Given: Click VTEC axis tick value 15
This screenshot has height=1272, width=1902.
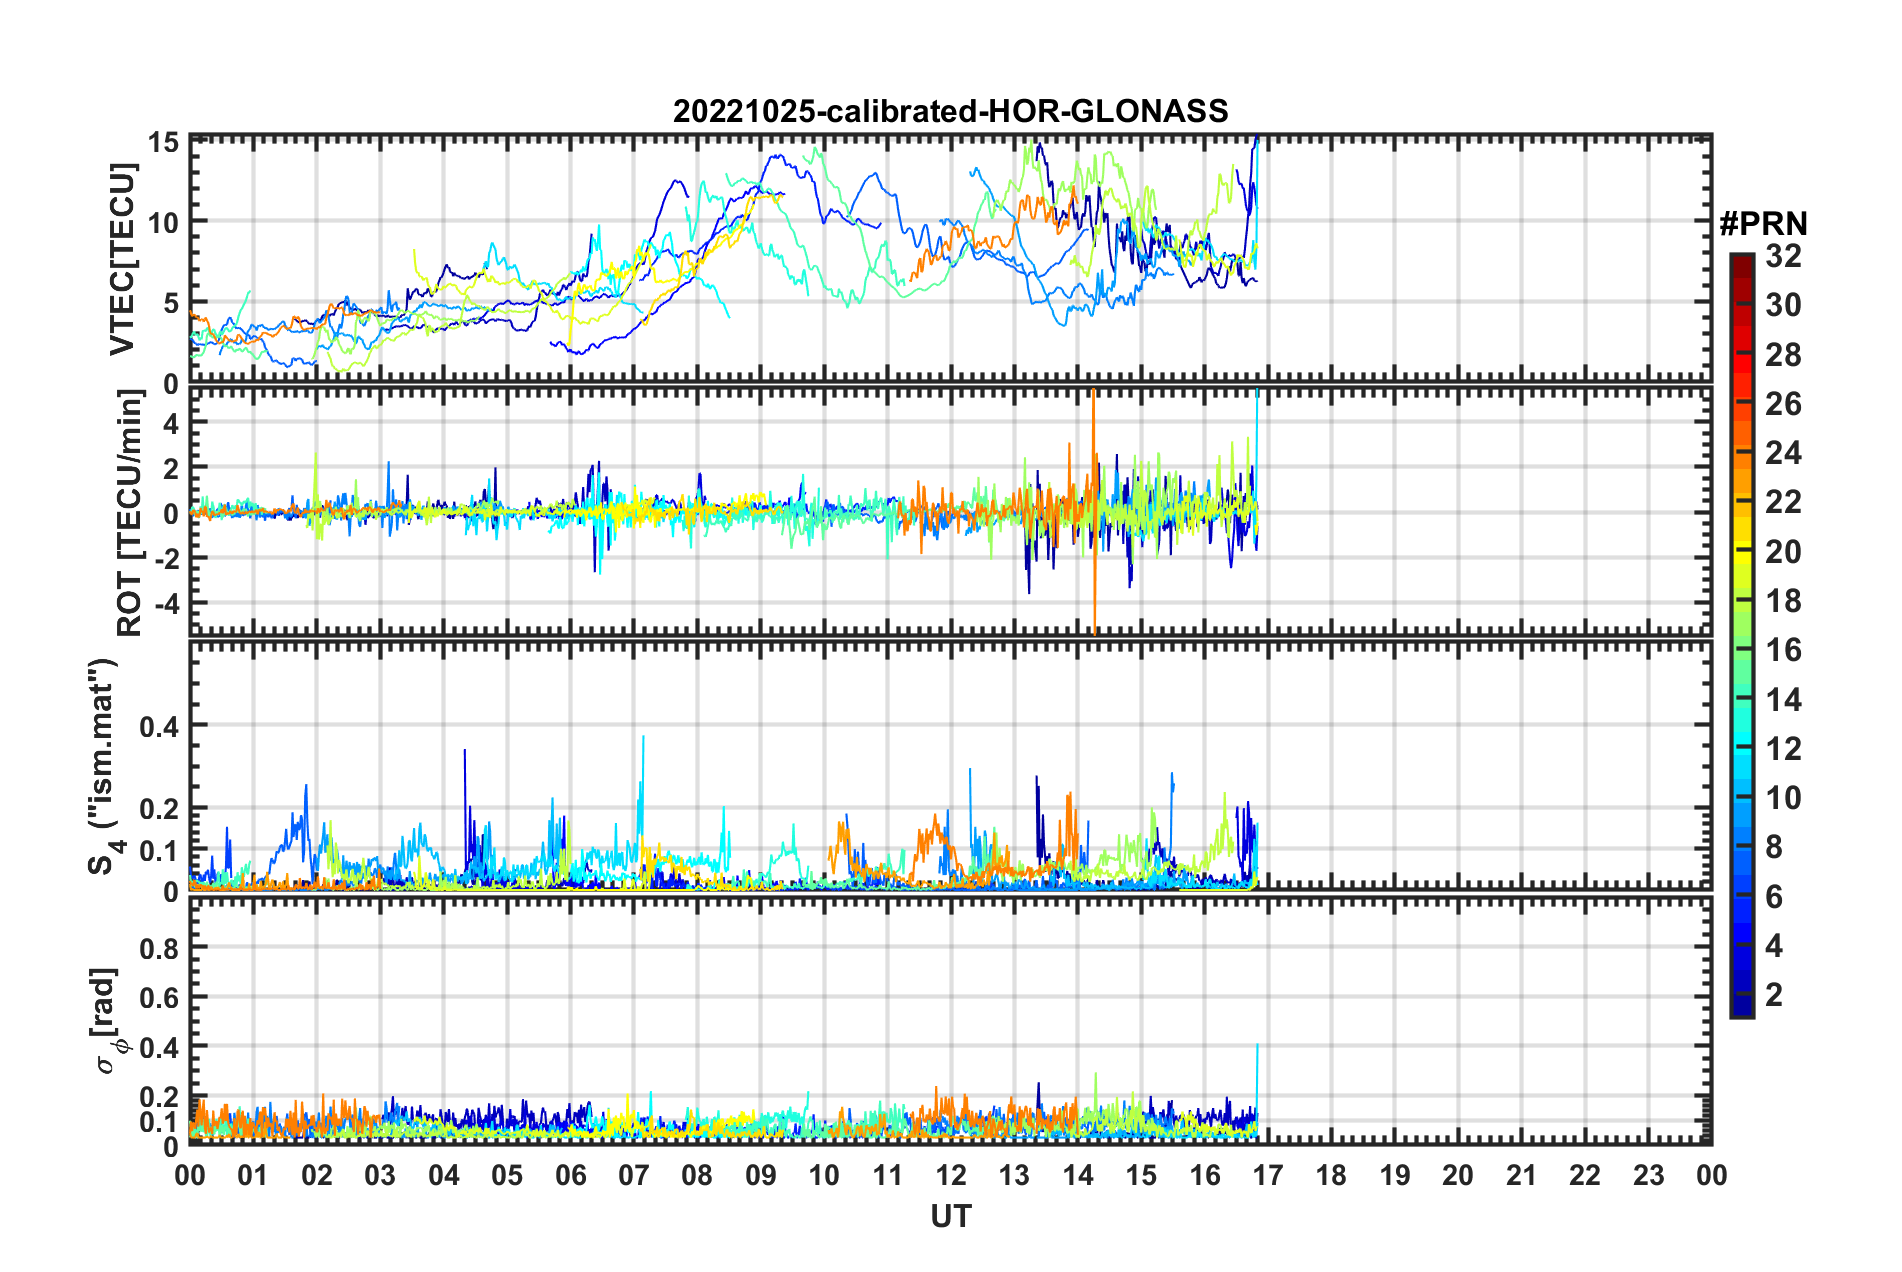Looking at the screenshot, I should tap(163, 143).
